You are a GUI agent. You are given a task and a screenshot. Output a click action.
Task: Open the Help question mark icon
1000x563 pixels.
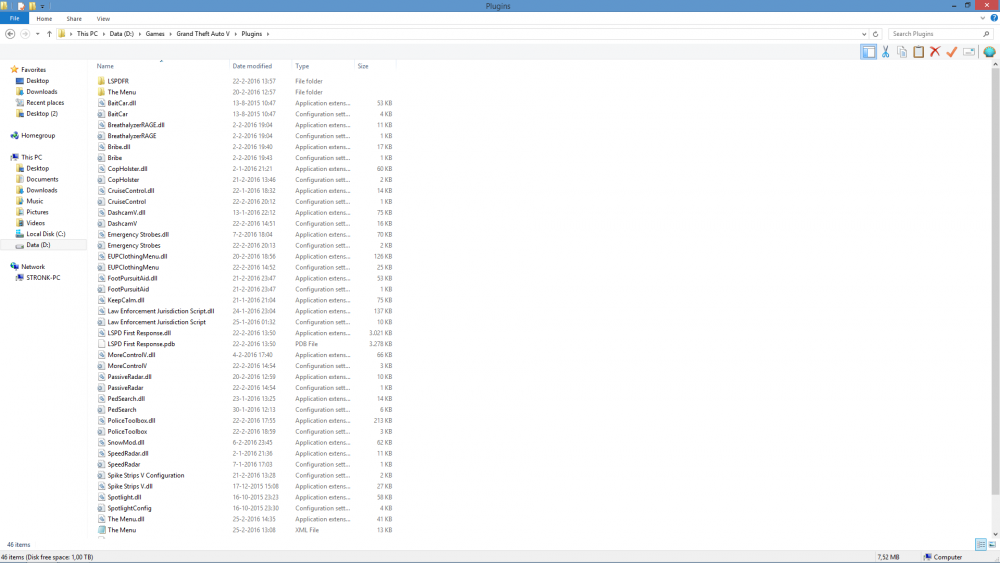coord(994,18)
